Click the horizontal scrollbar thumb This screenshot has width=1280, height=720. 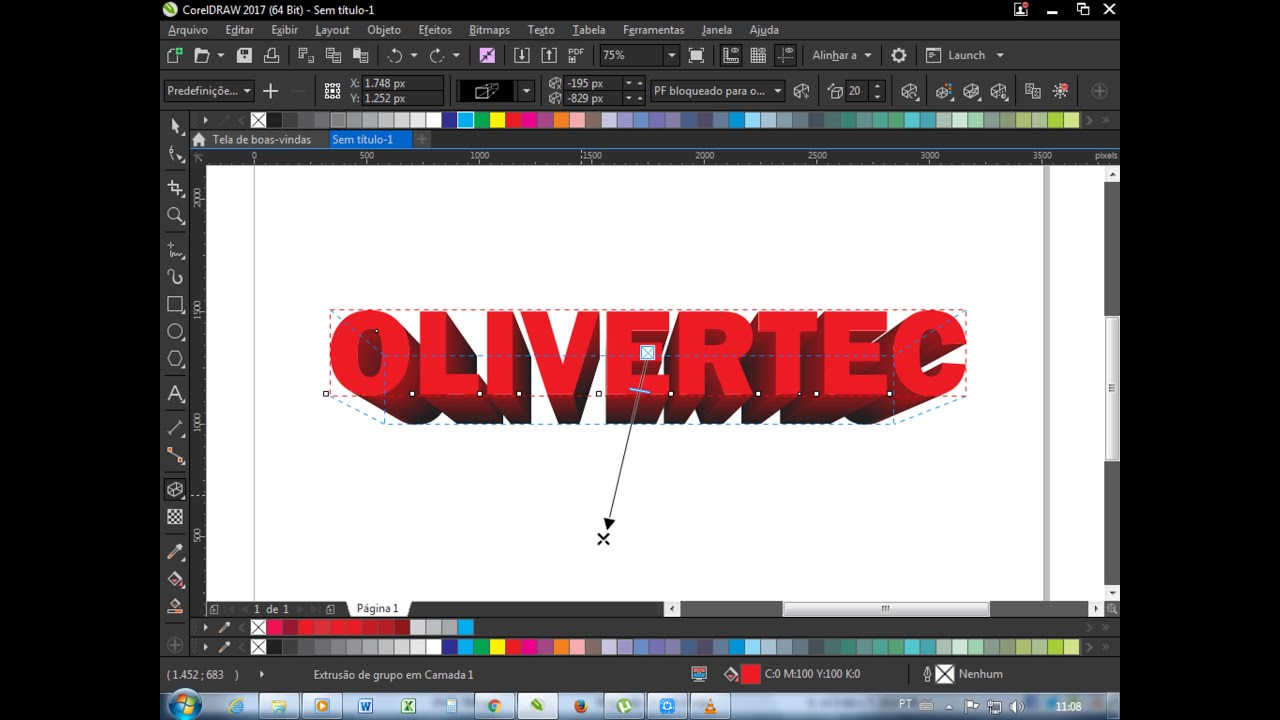click(885, 608)
